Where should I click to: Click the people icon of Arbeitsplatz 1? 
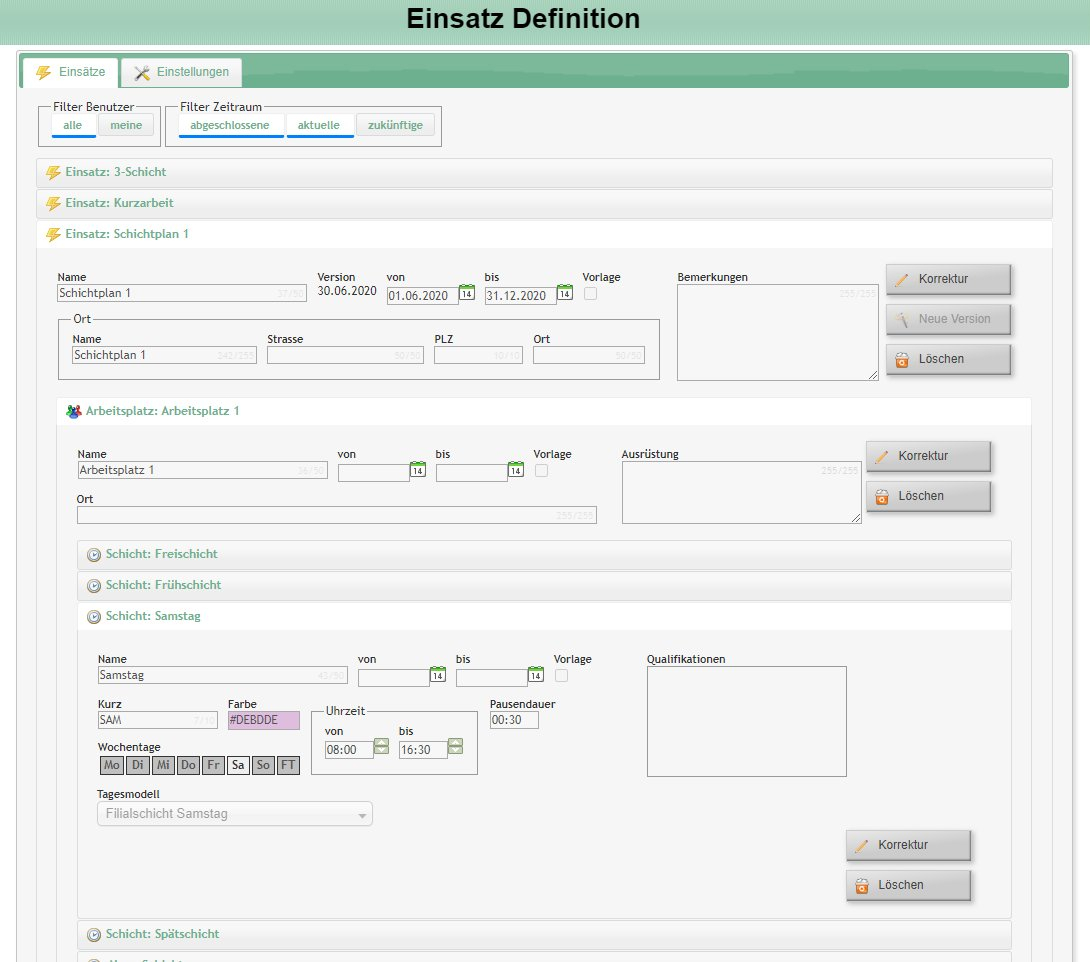click(74, 411)
